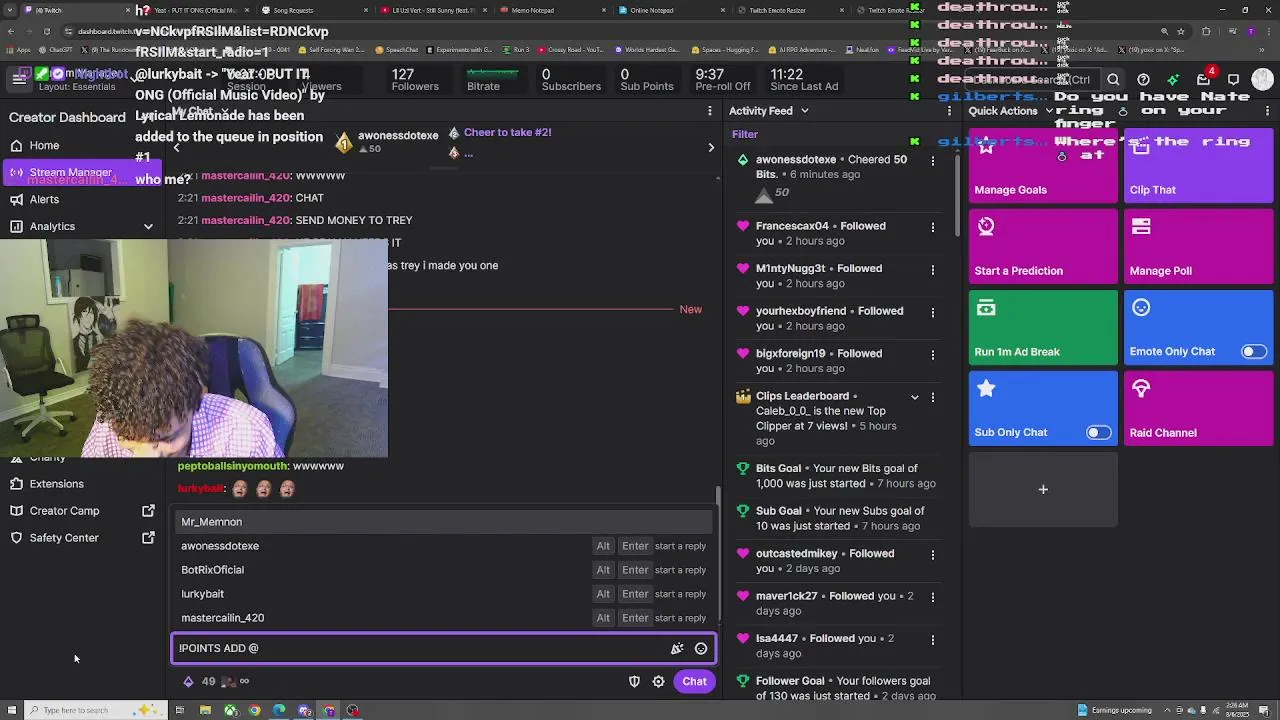1280x720 pixels.
Task: Select the Stream Manager sidebar item
Action: point(80,173)
